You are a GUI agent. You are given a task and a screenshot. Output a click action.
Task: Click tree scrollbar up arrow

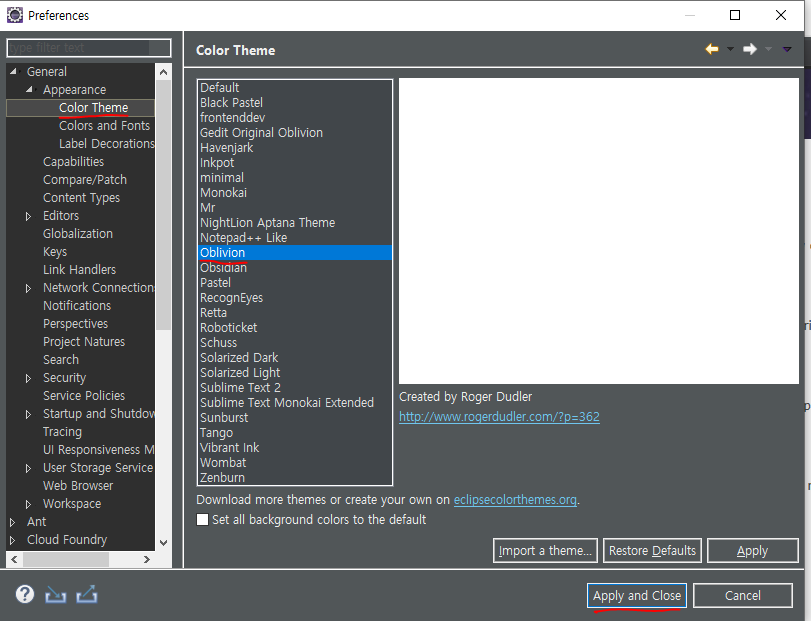(163, 72)
